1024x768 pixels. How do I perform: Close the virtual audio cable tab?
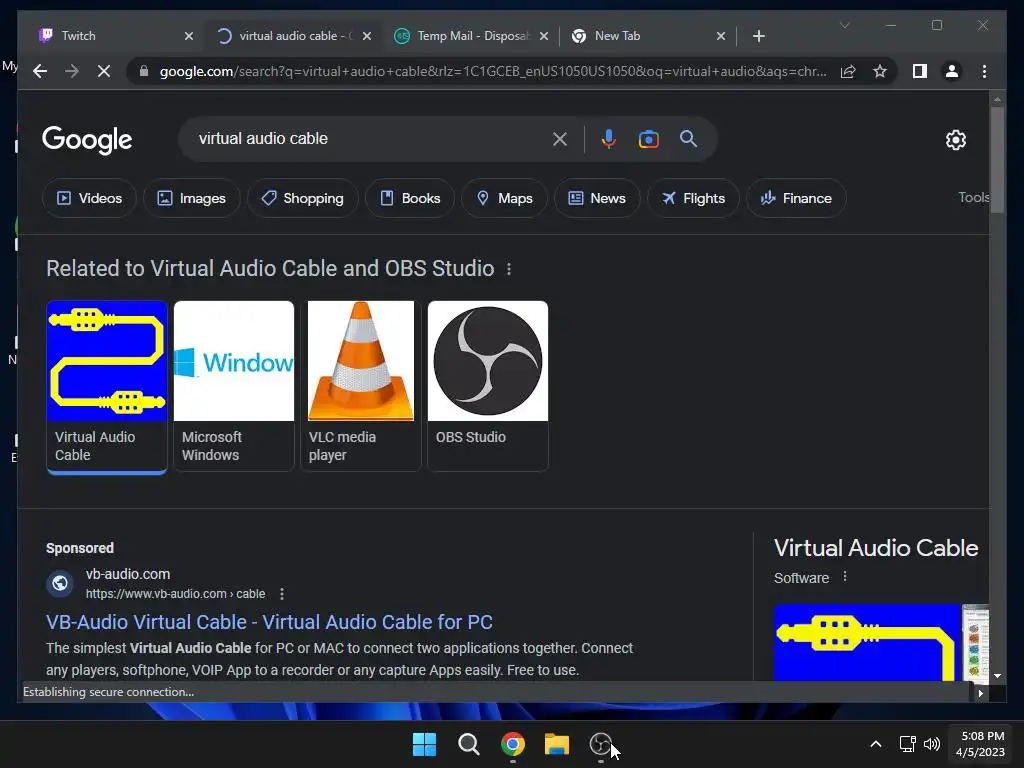point(367,36)
